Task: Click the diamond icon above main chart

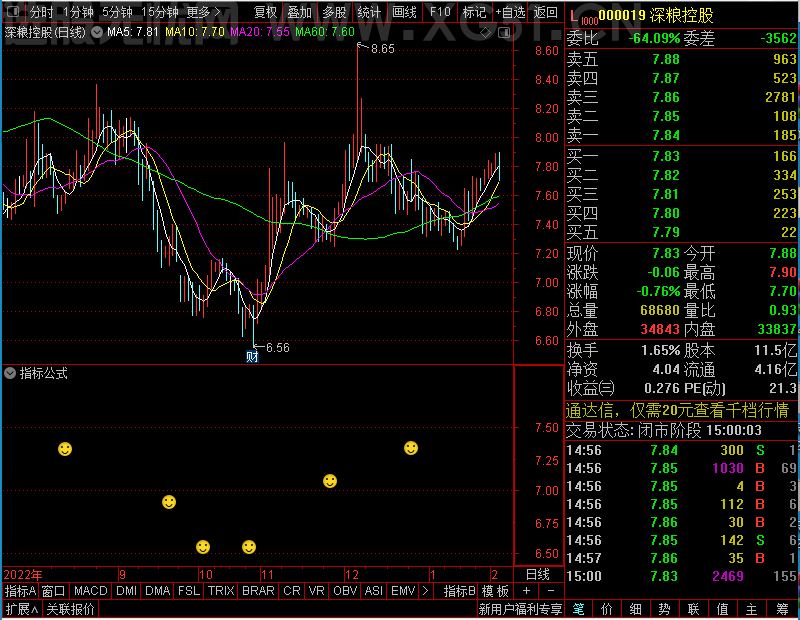Action: [x=486, y=33]
